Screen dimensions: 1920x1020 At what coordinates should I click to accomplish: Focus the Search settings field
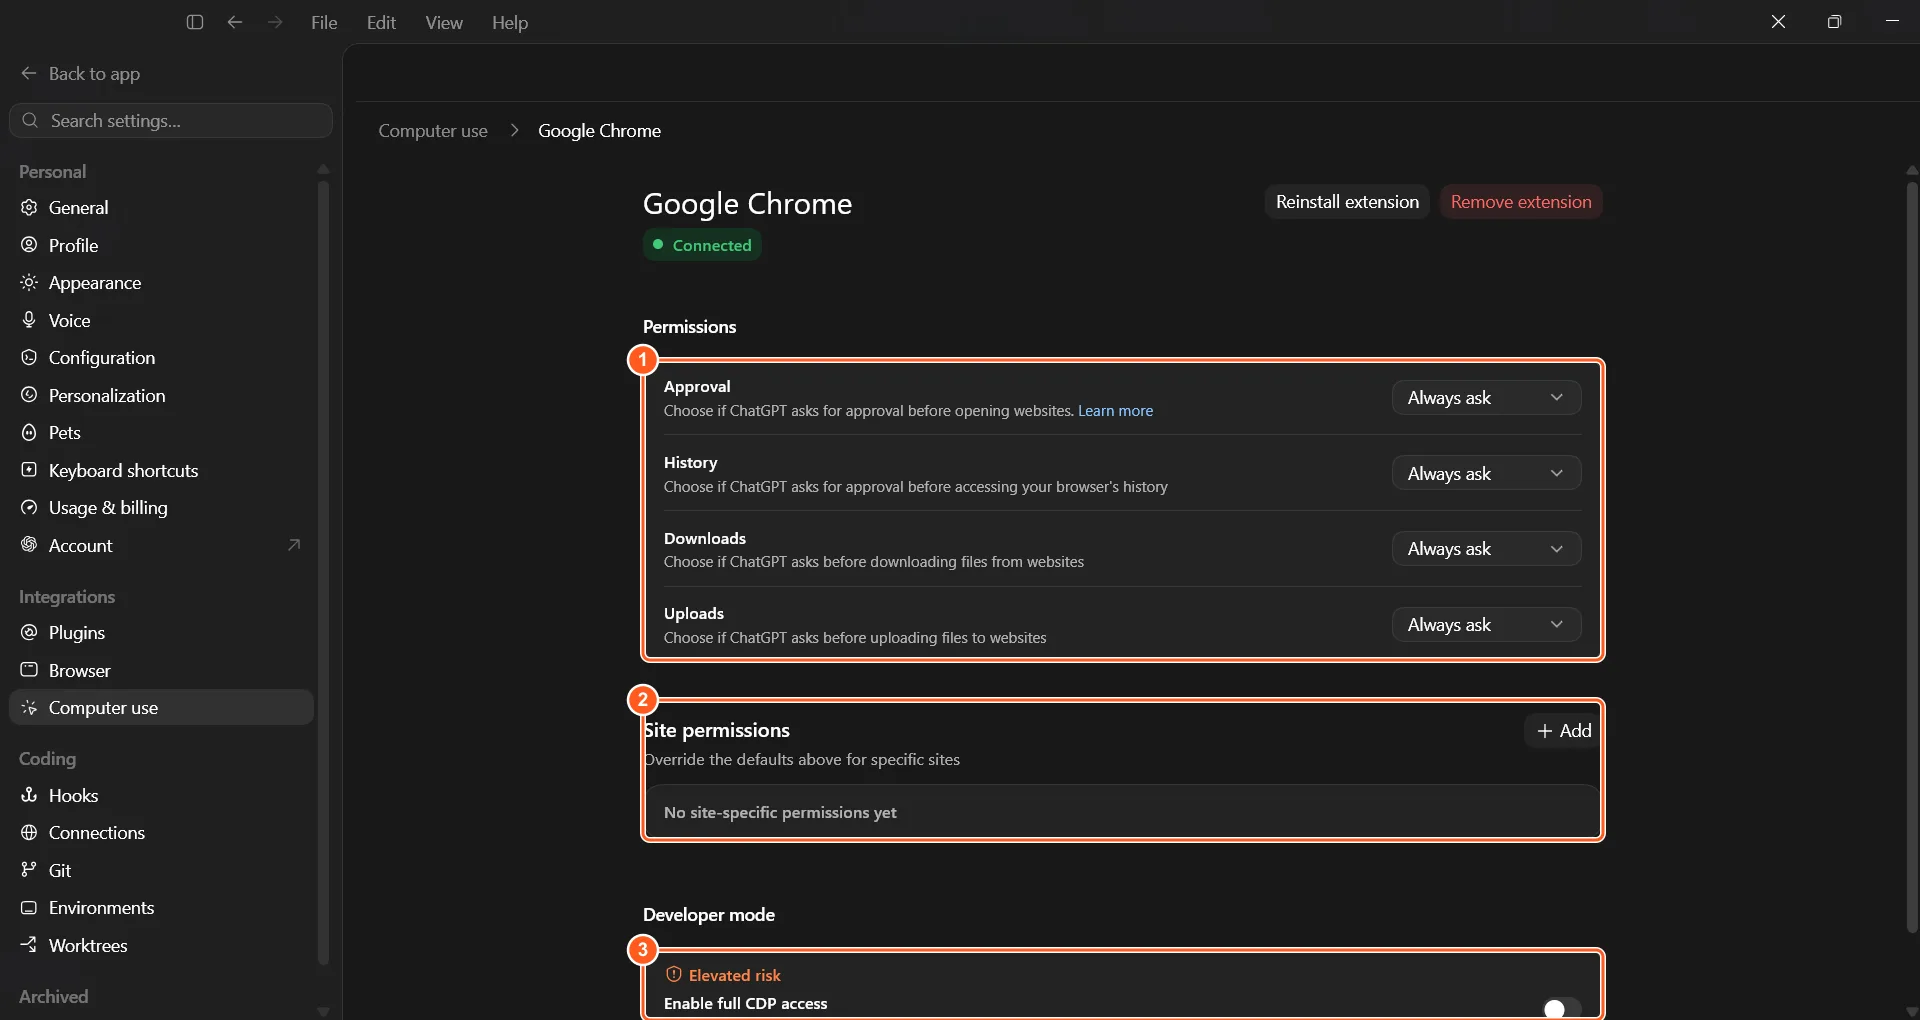click(x=171, y=120)
